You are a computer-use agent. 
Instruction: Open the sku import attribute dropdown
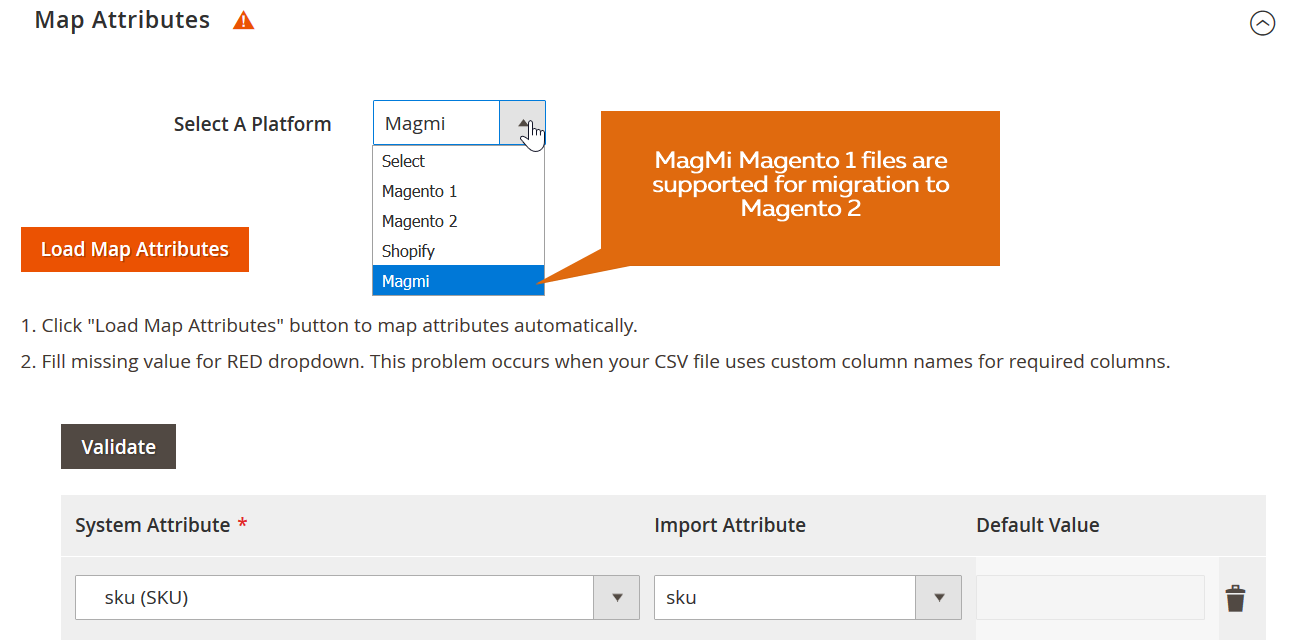point(808,597)
